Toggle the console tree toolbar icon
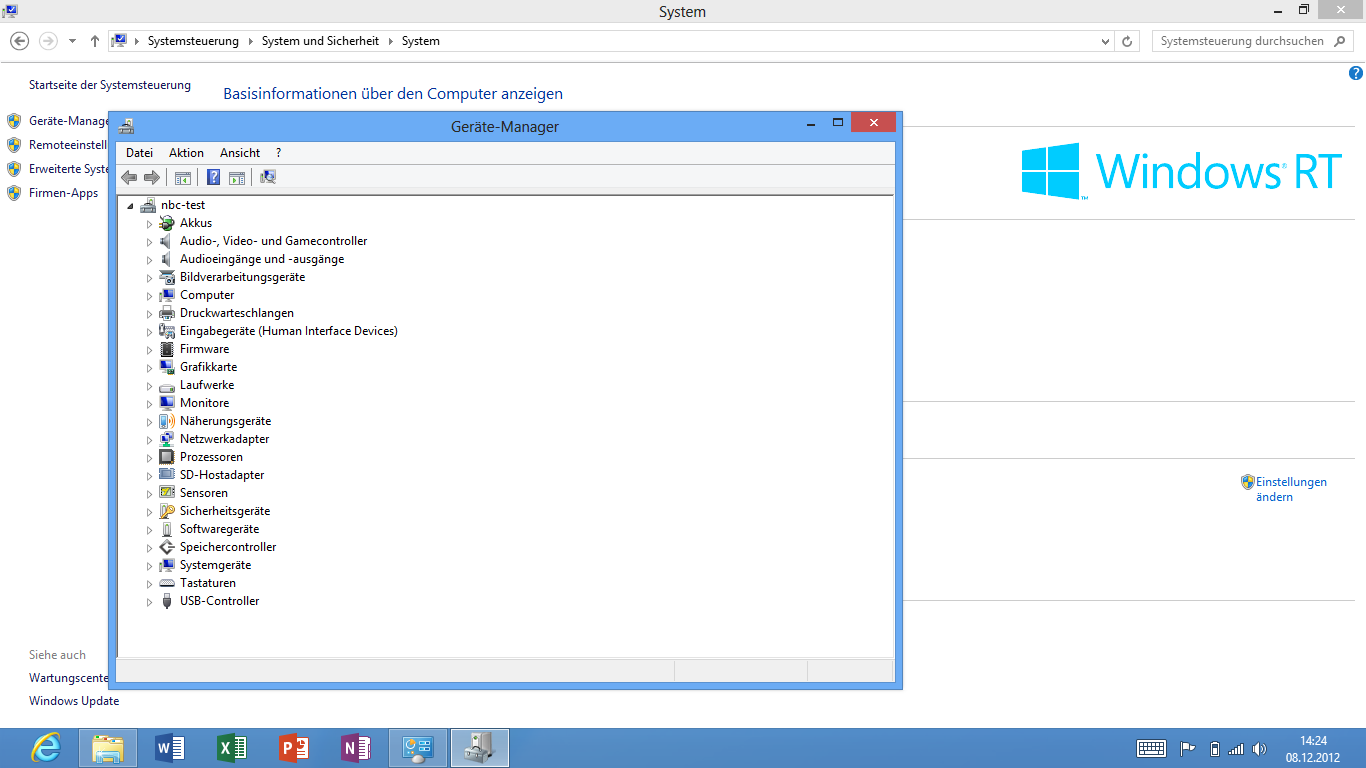The width and height of the screenshot is (1366, 768). [182, 177]
